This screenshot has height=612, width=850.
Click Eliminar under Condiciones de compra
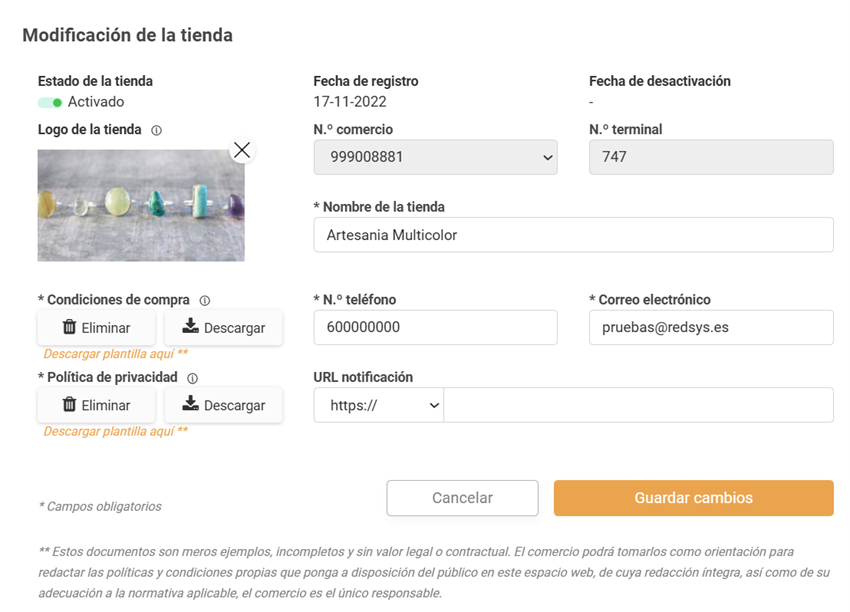[x=96, y=327]
